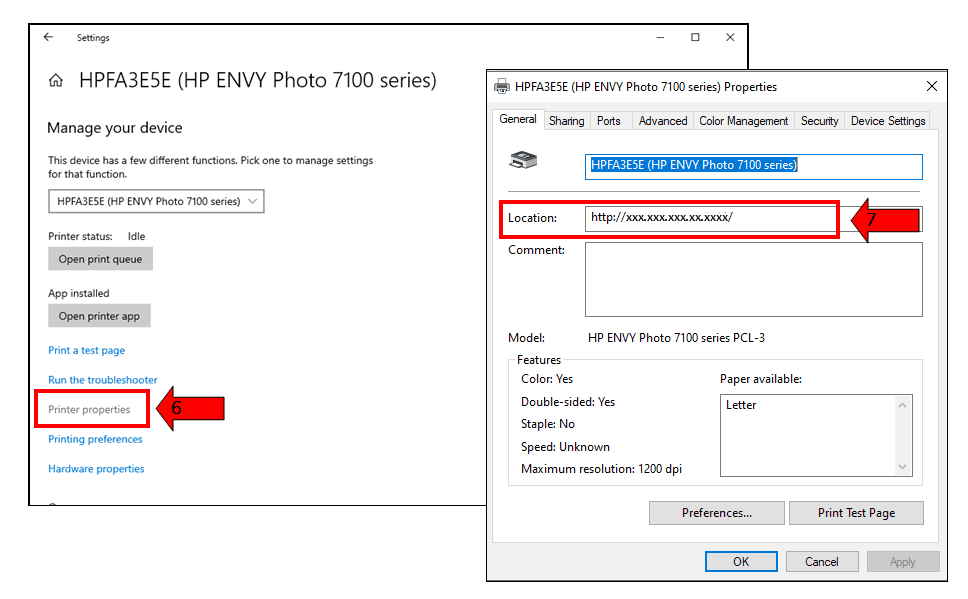Switch to the Device Settings tab
Viewport: 968px width, 599px height.
[x=887, y=120]
